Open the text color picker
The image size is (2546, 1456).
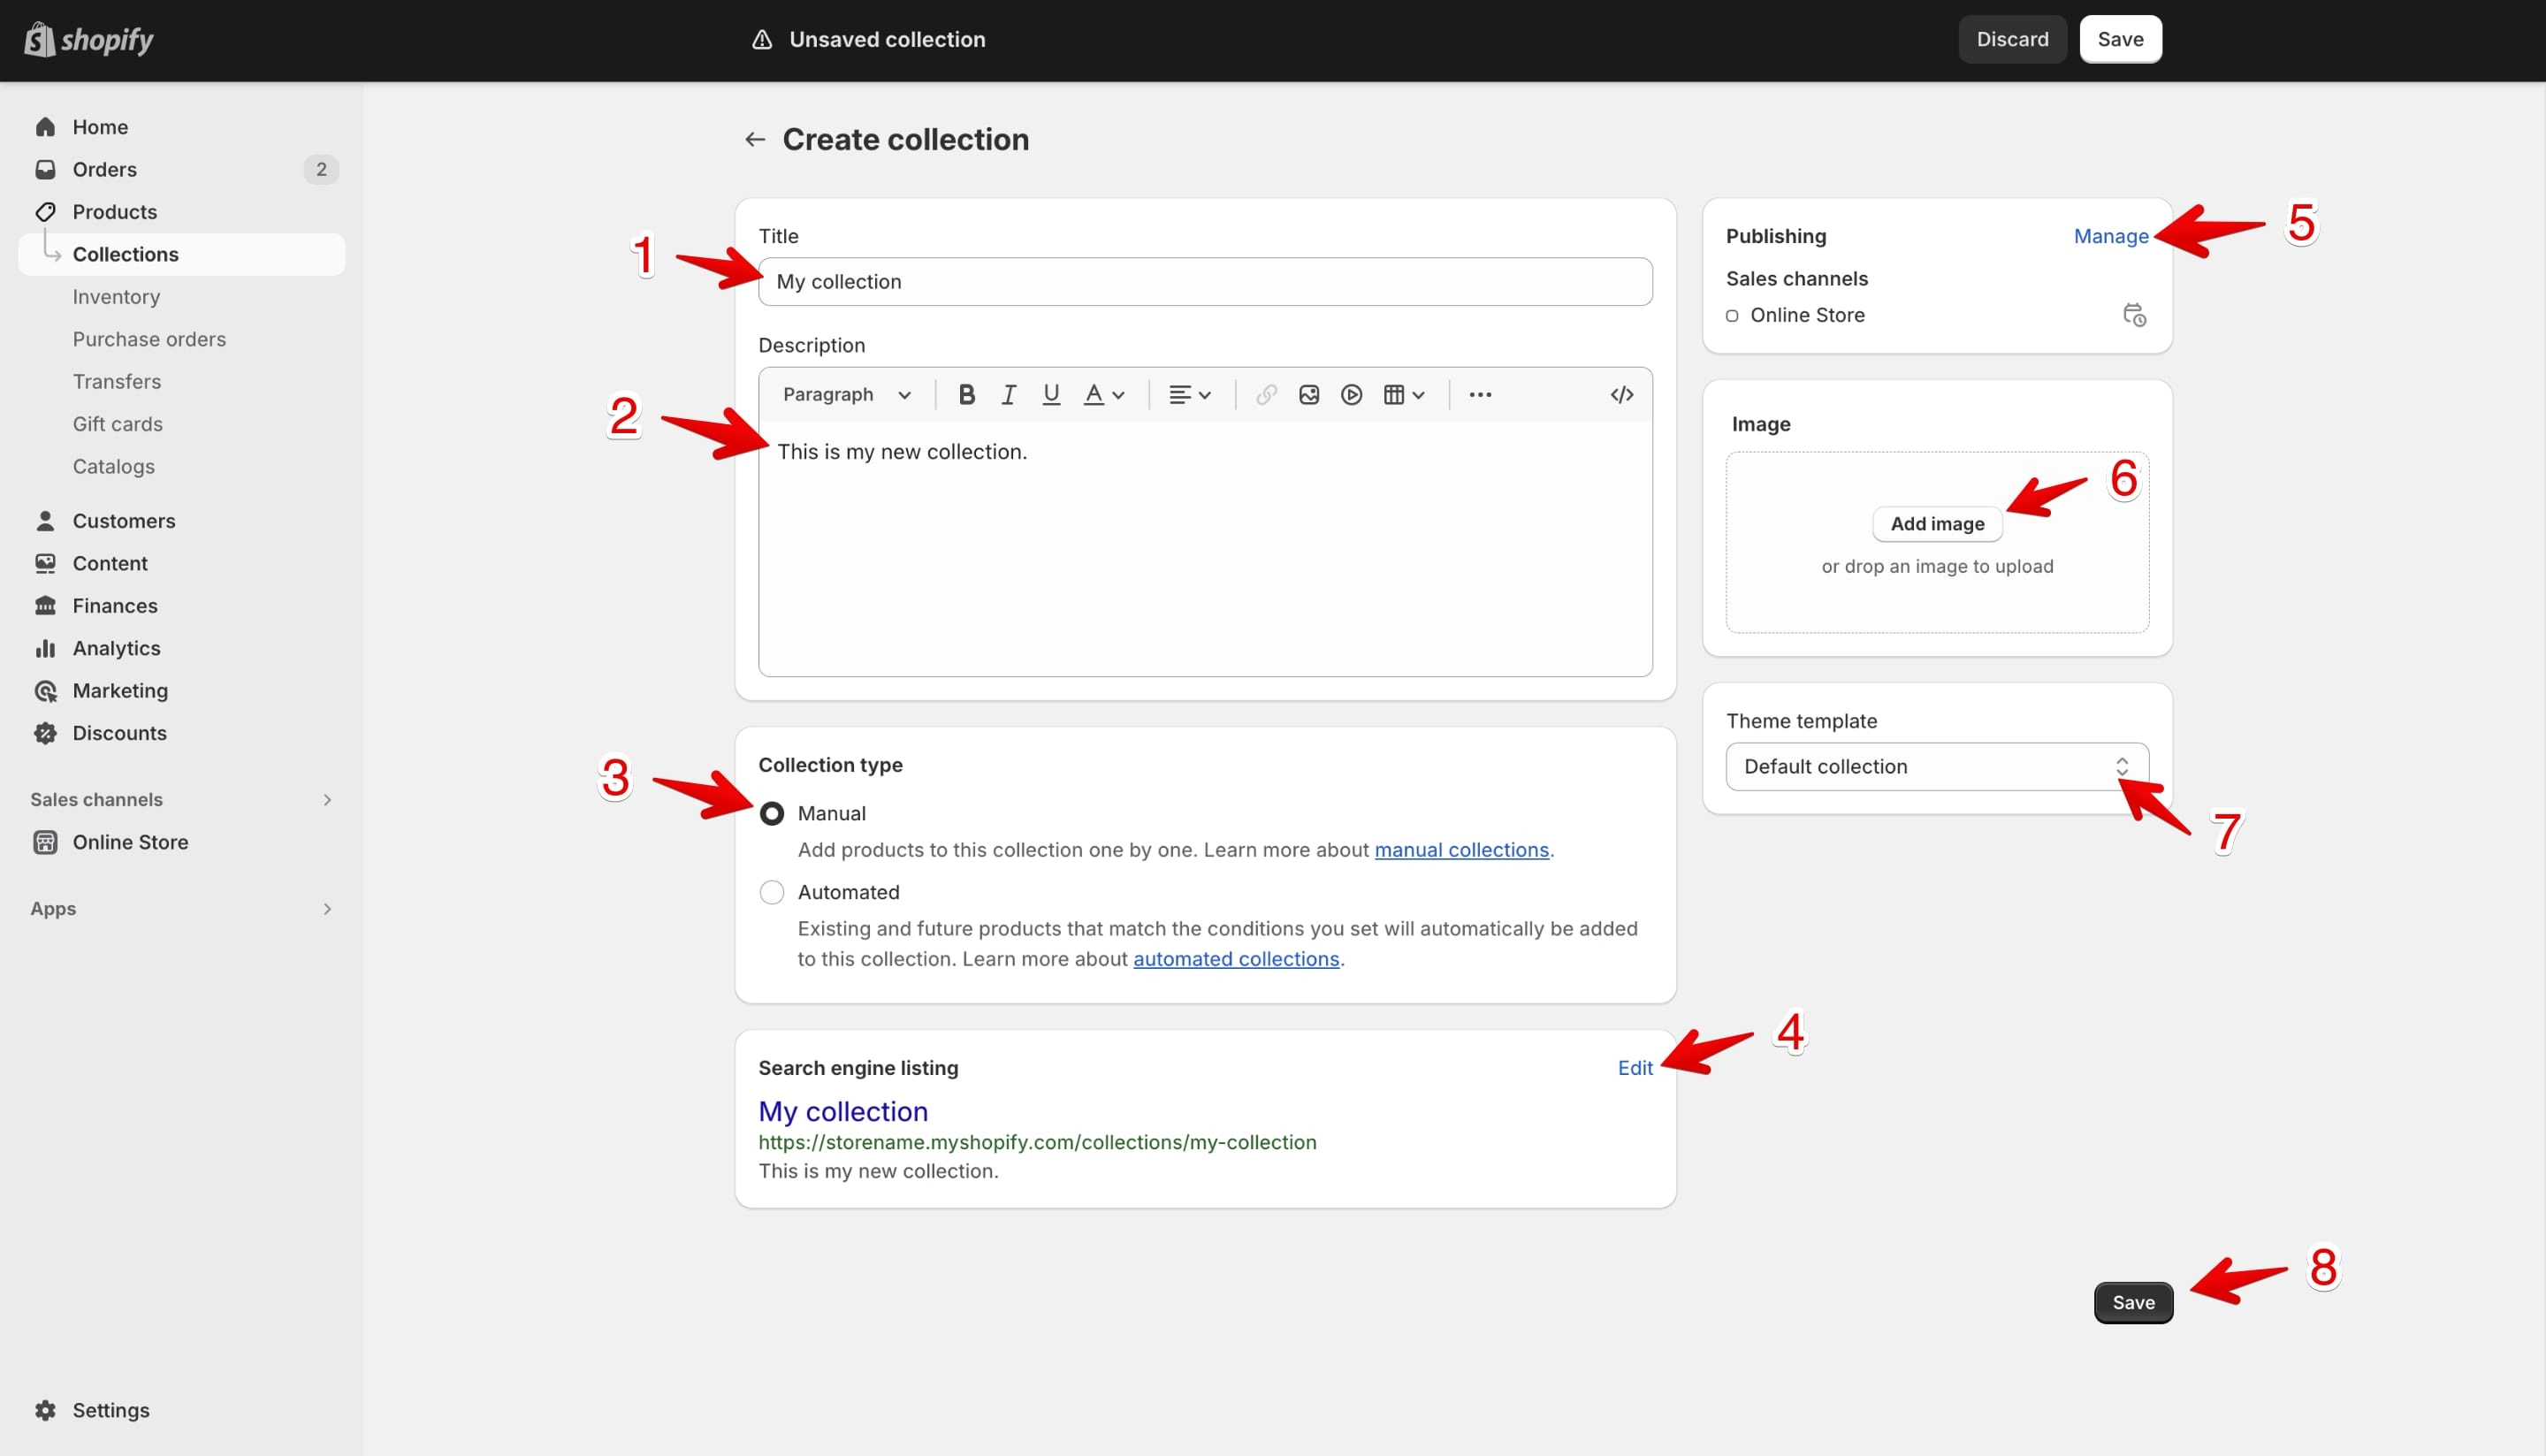(1104, 395)
